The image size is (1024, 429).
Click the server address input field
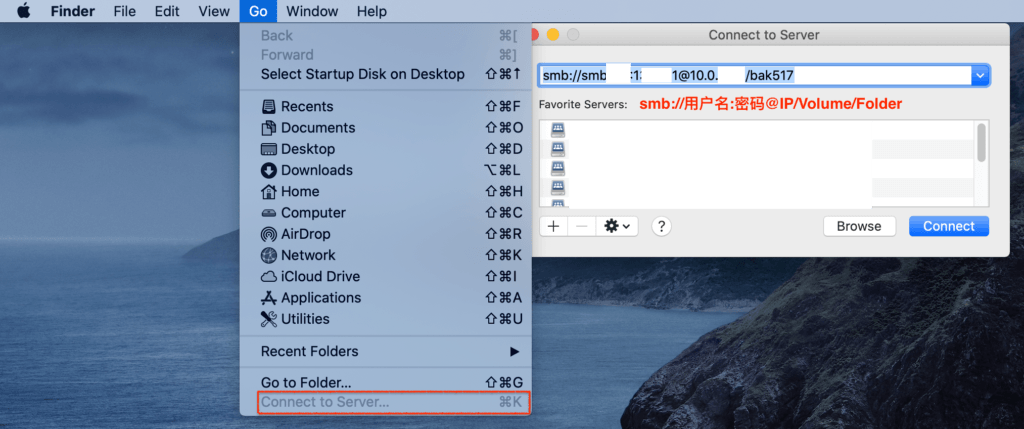coord(756,76)
